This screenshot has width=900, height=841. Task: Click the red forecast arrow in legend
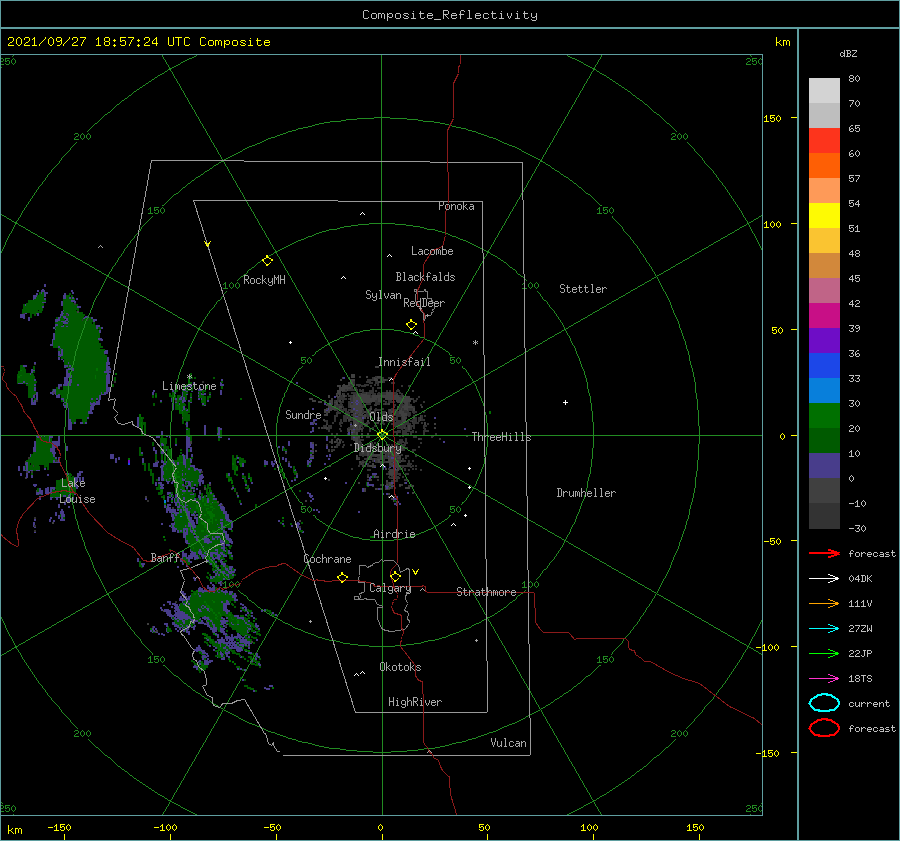[x=824, y=553]
